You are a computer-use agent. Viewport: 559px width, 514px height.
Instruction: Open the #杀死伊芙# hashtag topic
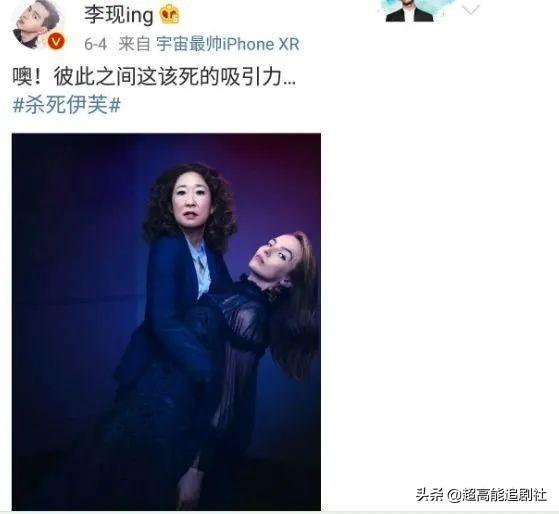point(67,106)
